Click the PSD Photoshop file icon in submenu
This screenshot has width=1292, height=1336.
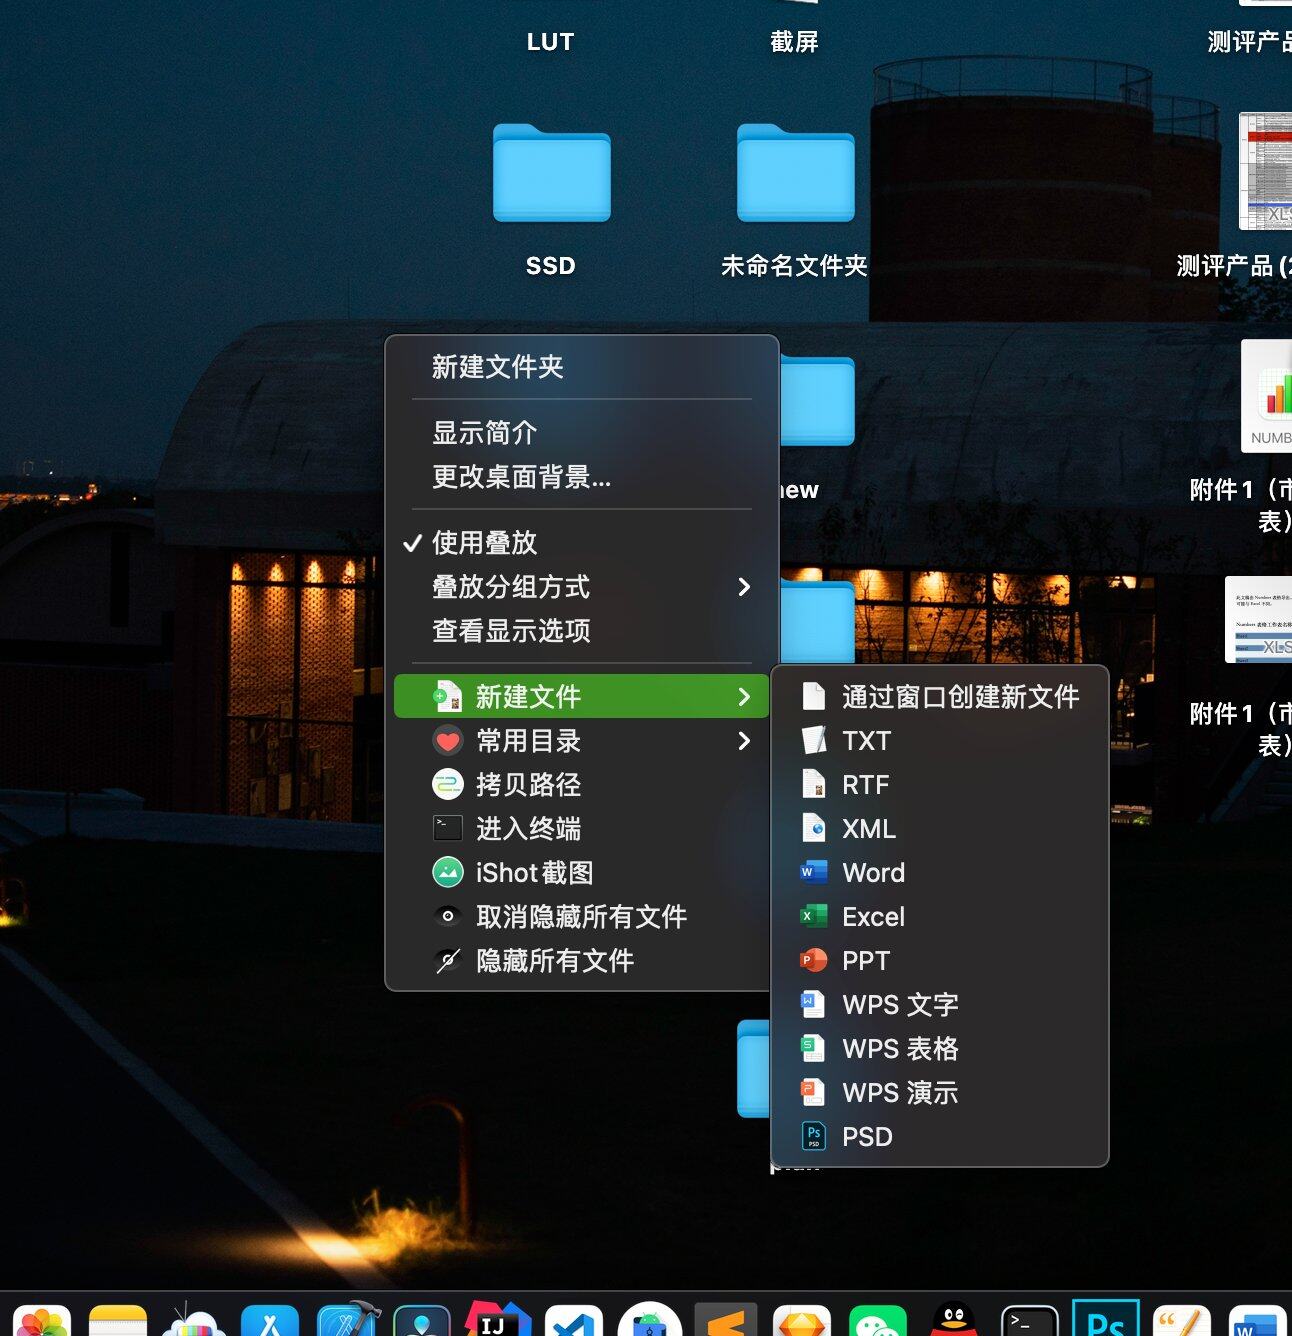tap(813, 1136)
